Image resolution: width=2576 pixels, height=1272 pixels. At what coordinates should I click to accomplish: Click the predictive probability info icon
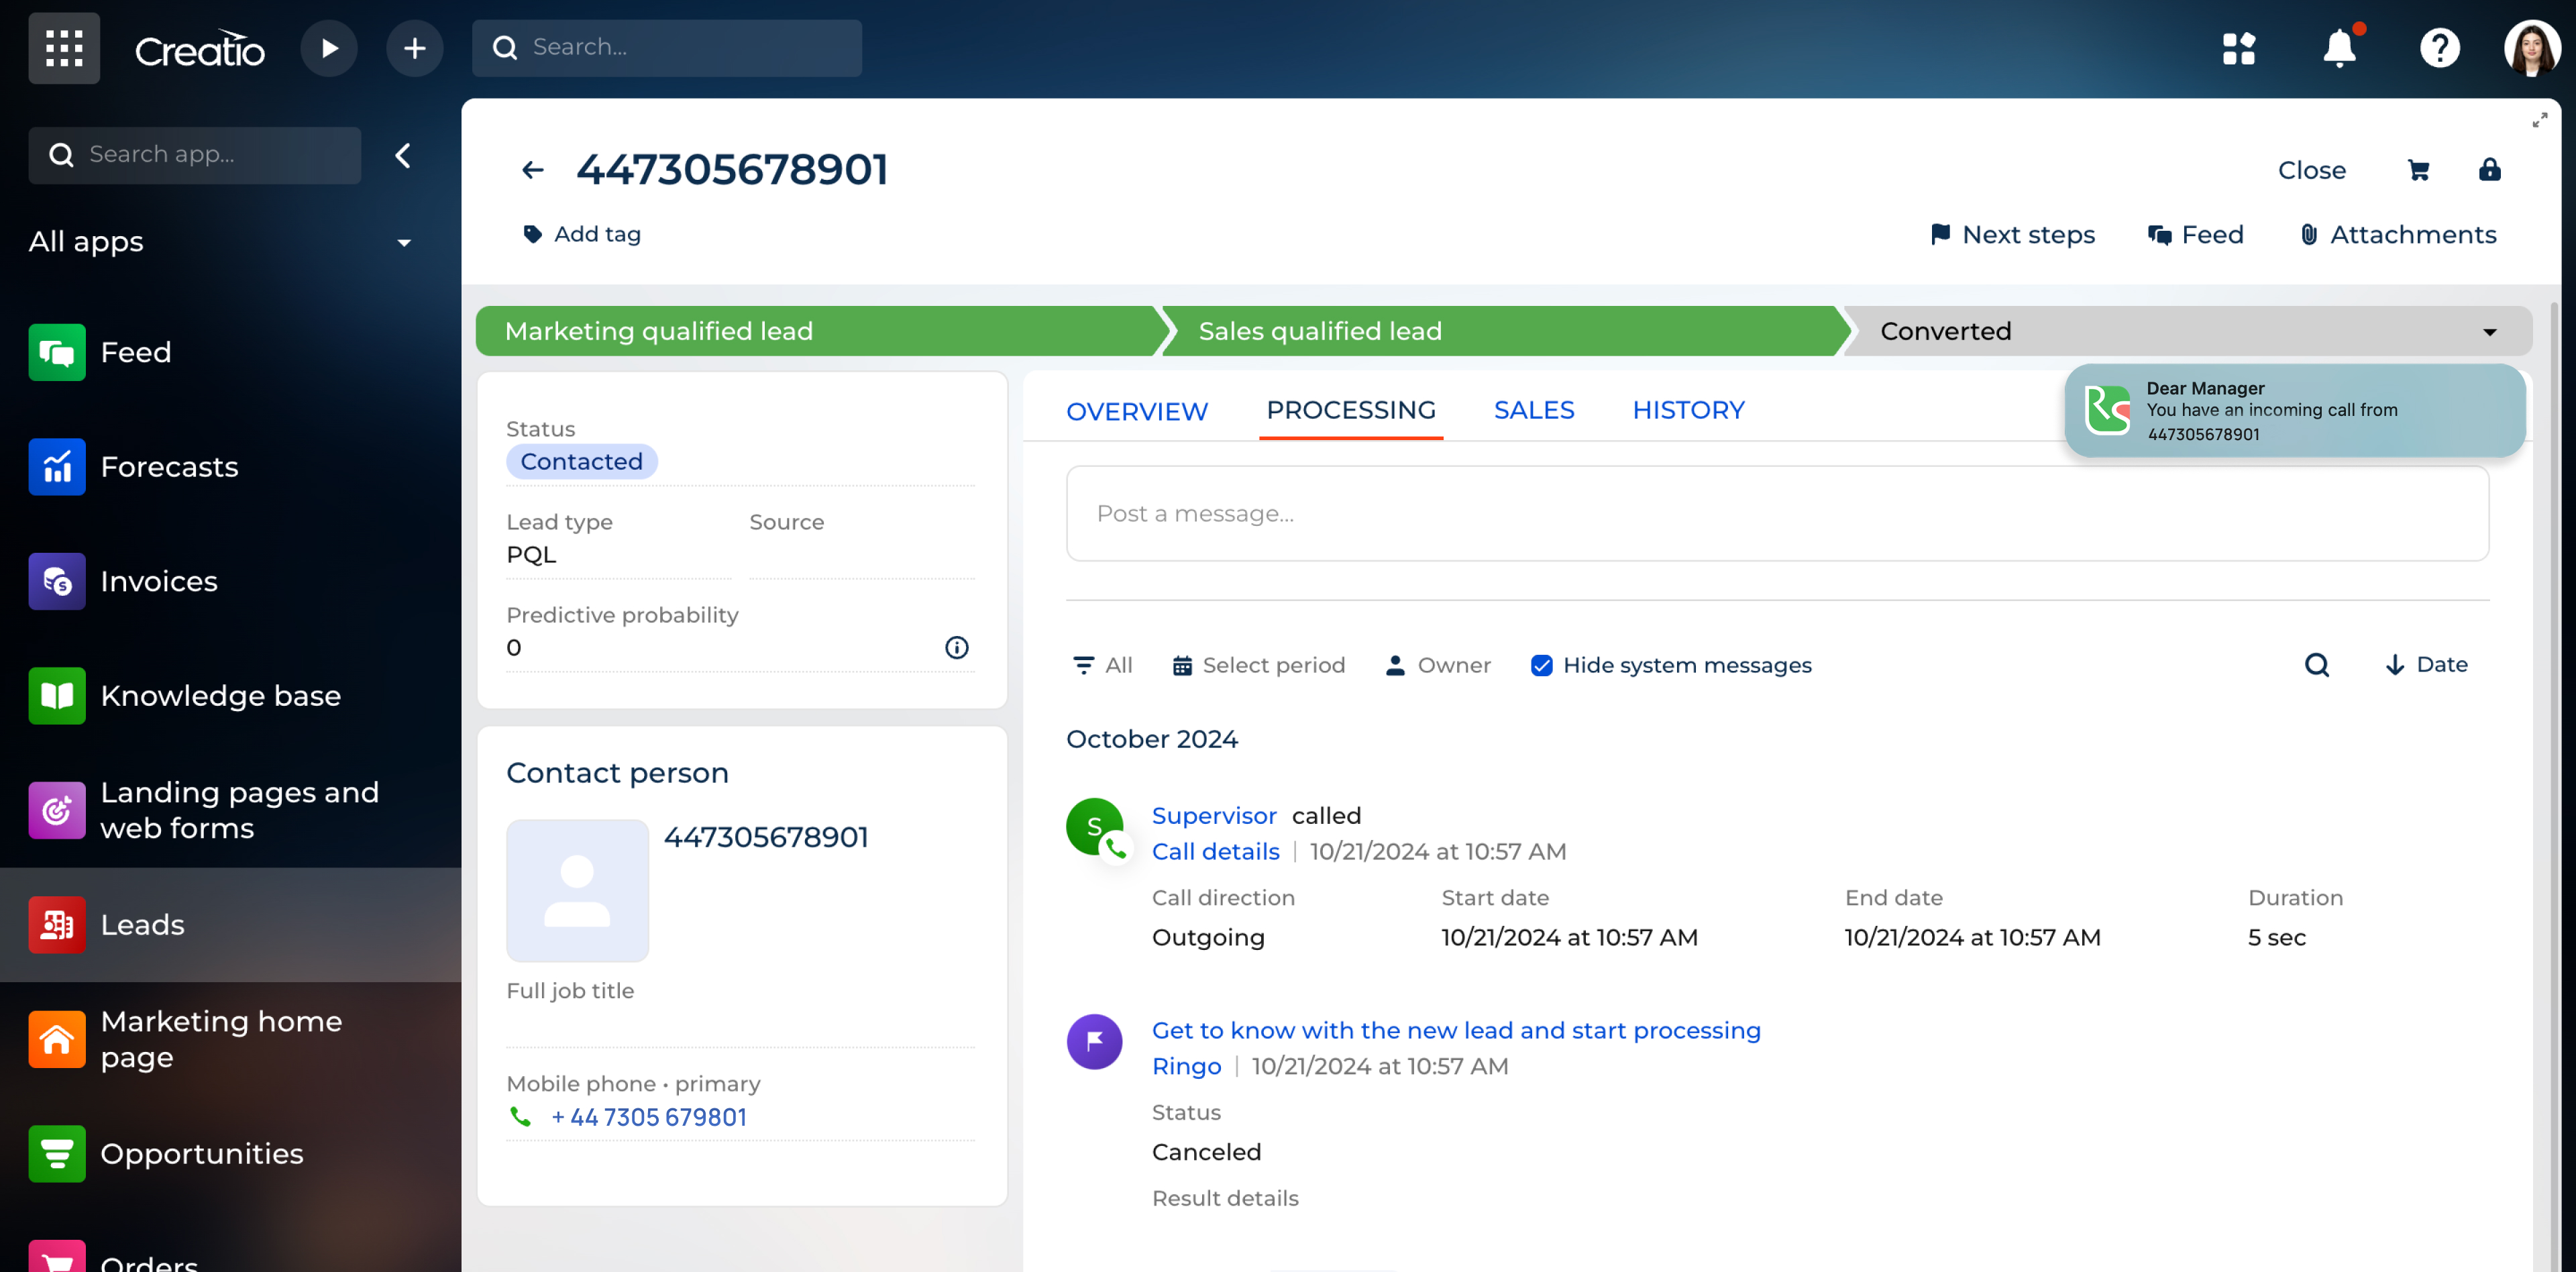tap(956, 647)
